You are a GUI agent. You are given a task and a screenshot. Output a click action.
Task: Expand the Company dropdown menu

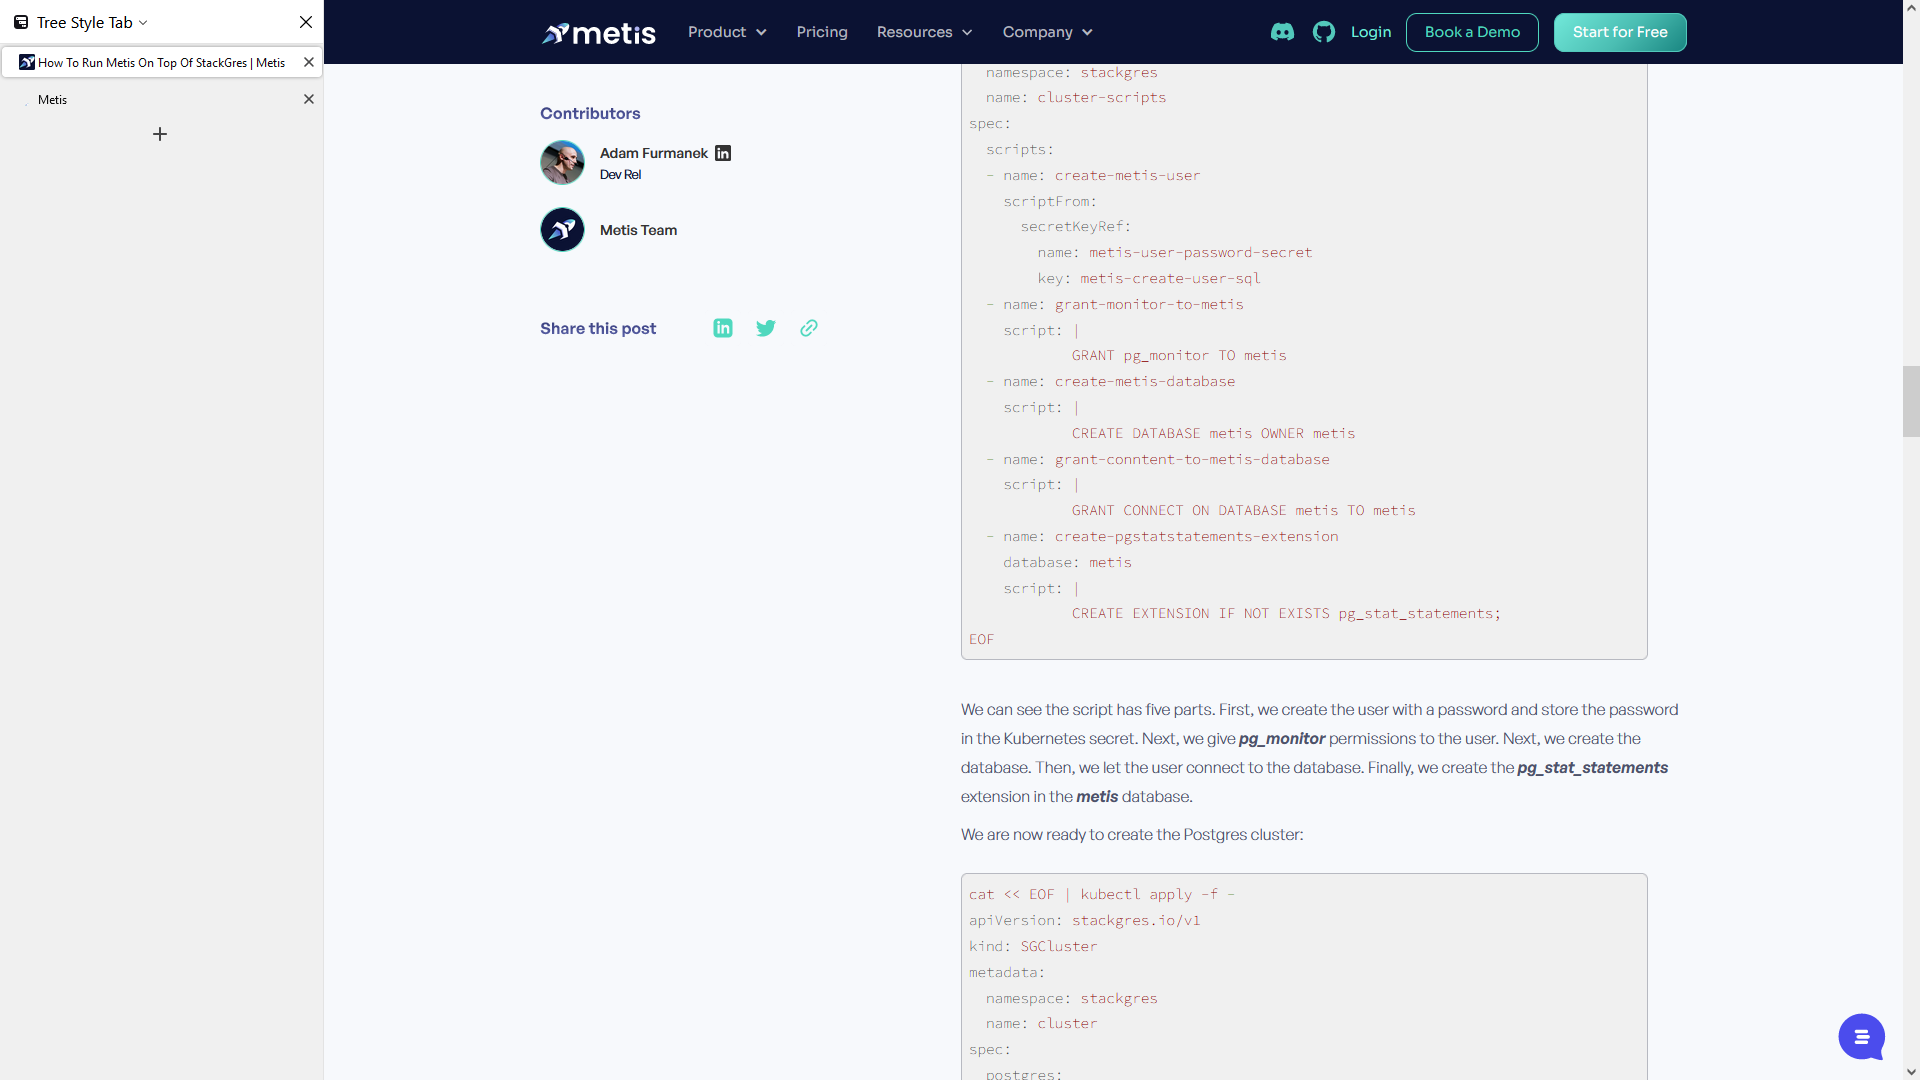coord(1047,32)
